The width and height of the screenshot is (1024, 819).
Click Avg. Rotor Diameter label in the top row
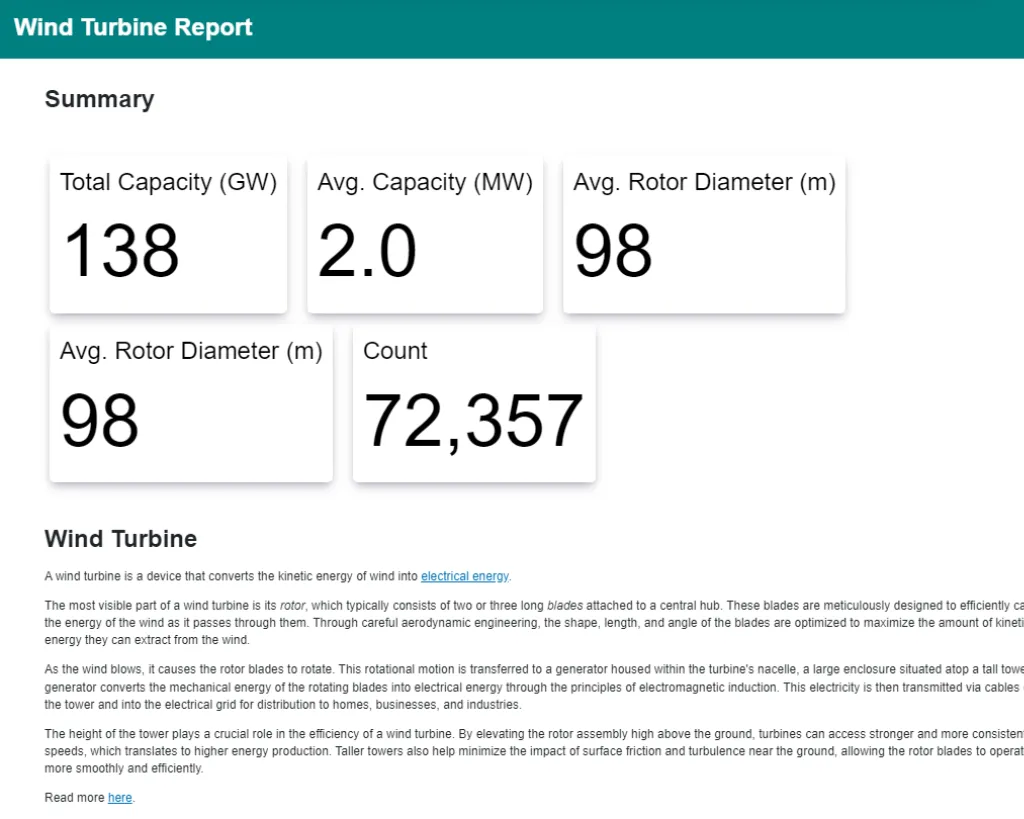pos(704,182)
